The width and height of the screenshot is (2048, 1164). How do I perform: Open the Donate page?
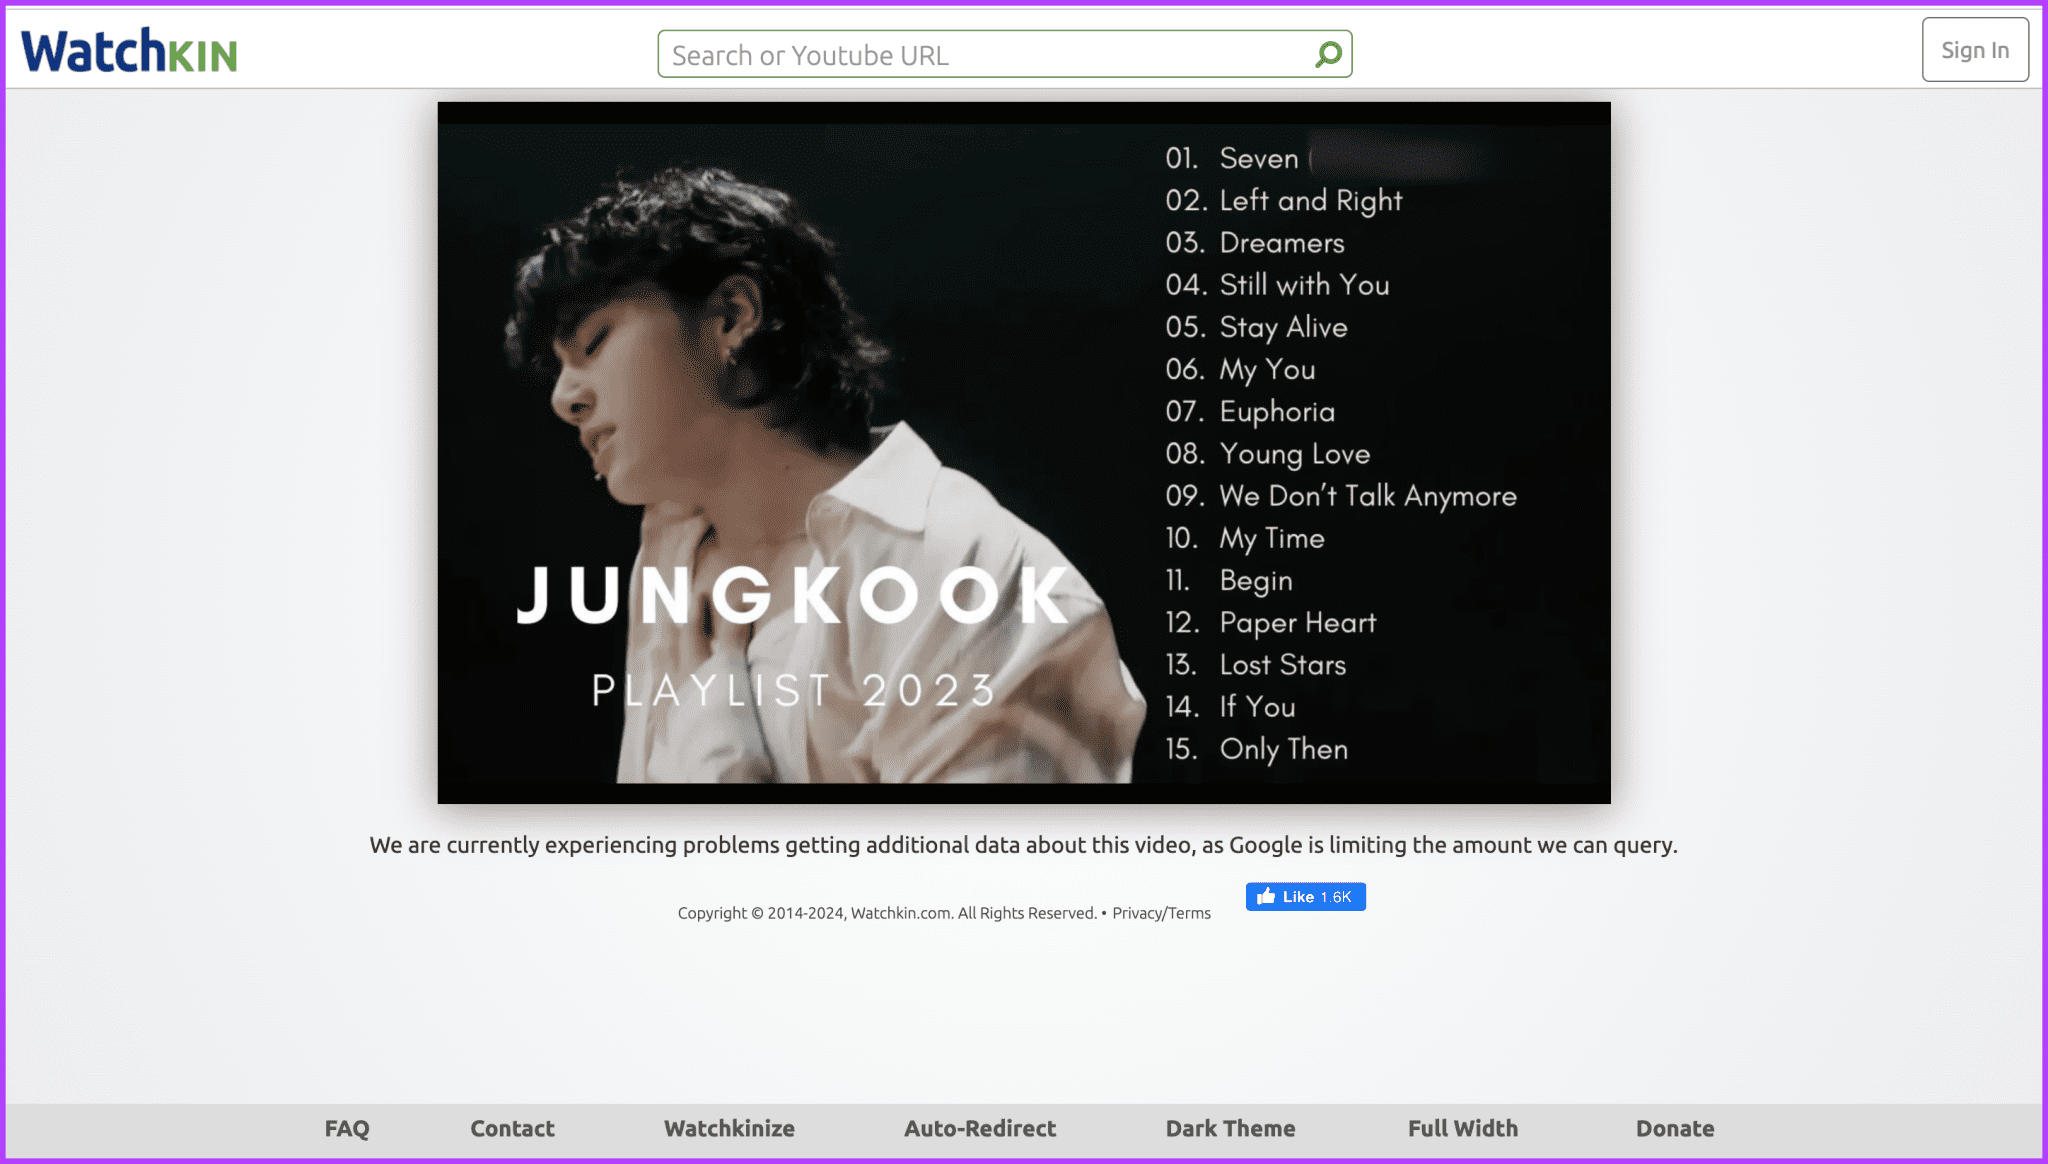pos(1674,1128)
